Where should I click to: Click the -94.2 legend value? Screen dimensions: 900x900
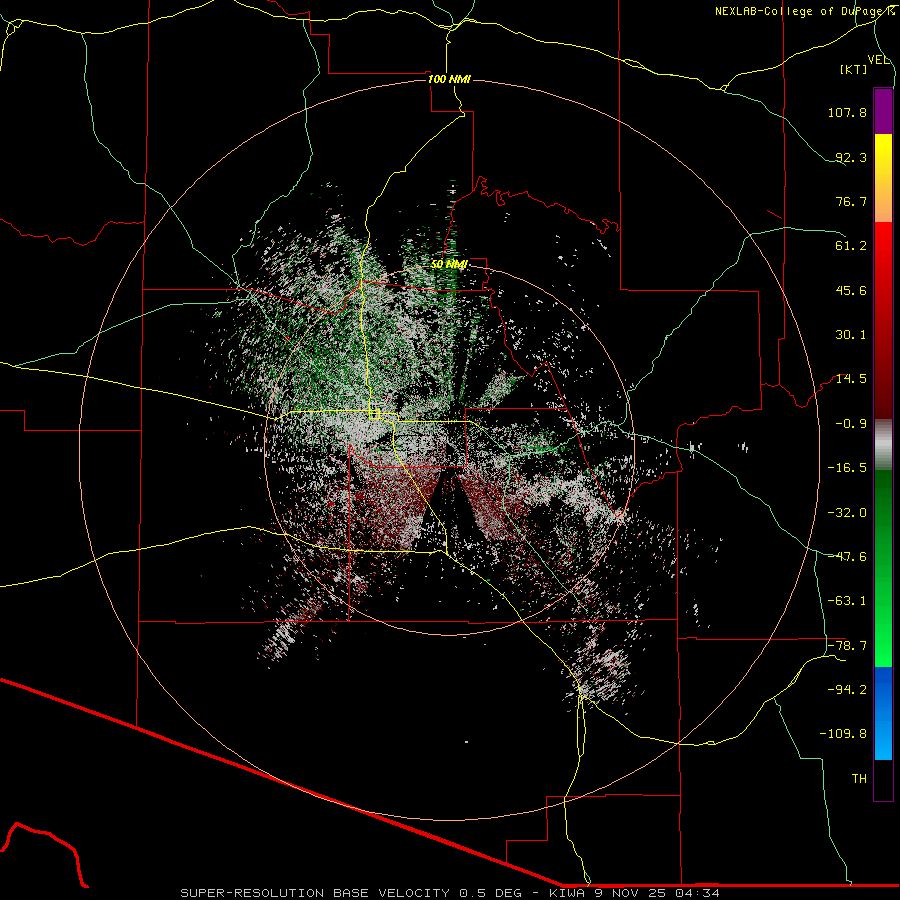[847, 690]
